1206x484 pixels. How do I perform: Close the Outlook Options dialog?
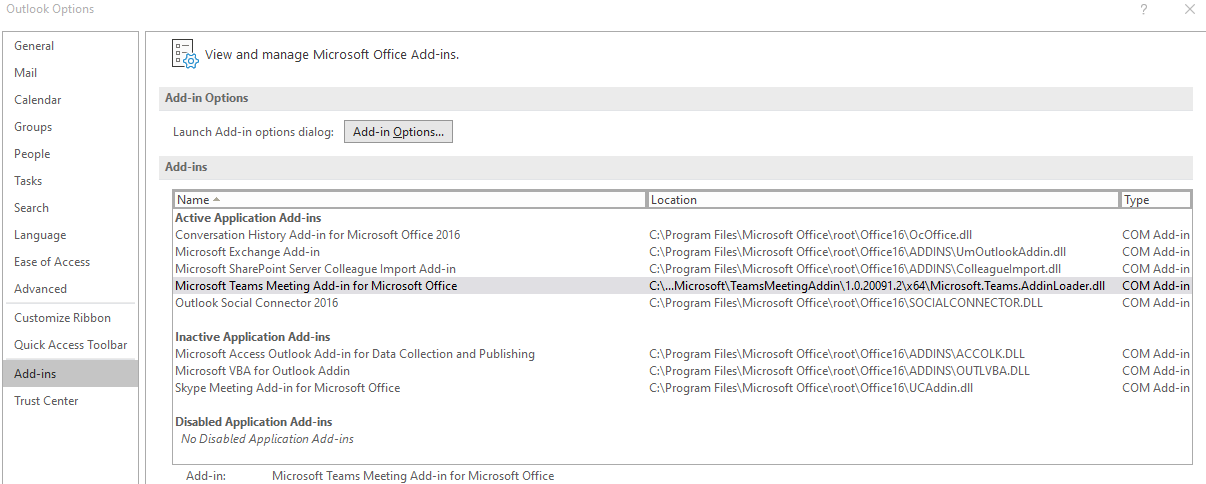(1189, 9)
